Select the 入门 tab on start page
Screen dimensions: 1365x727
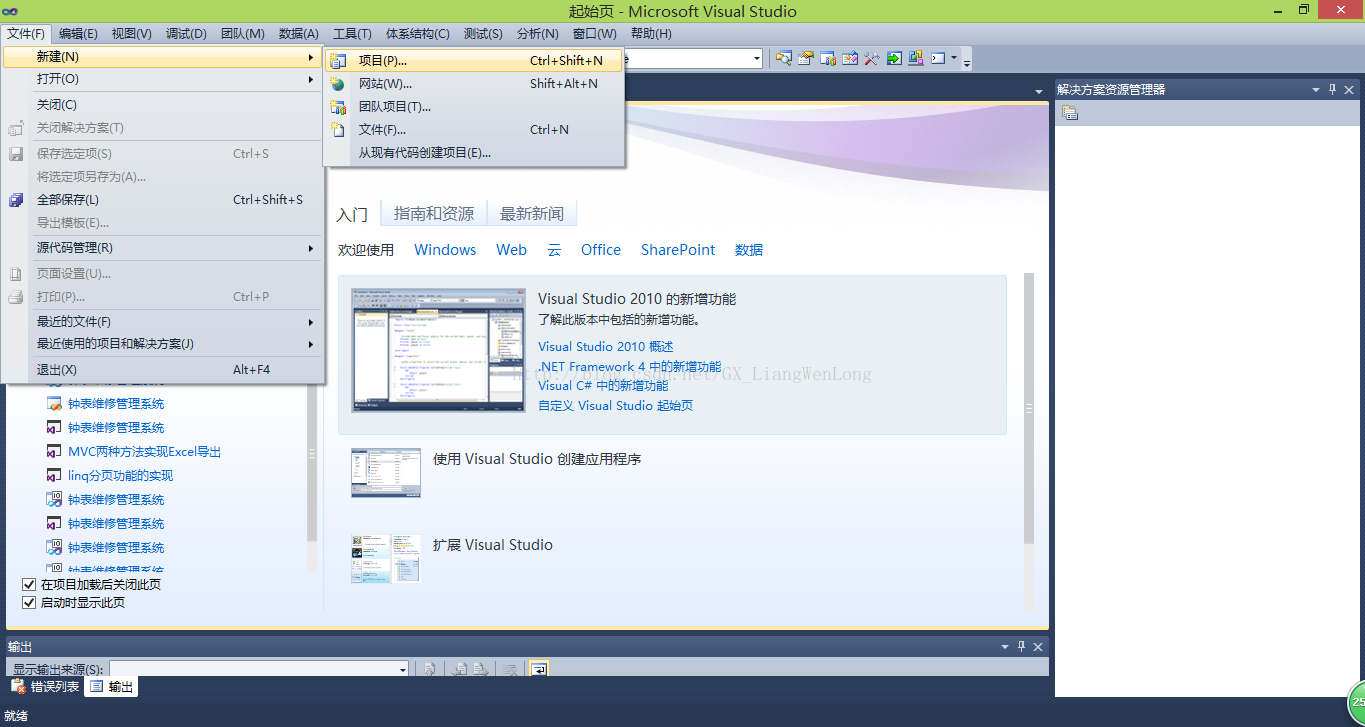(x=352, y=215)
